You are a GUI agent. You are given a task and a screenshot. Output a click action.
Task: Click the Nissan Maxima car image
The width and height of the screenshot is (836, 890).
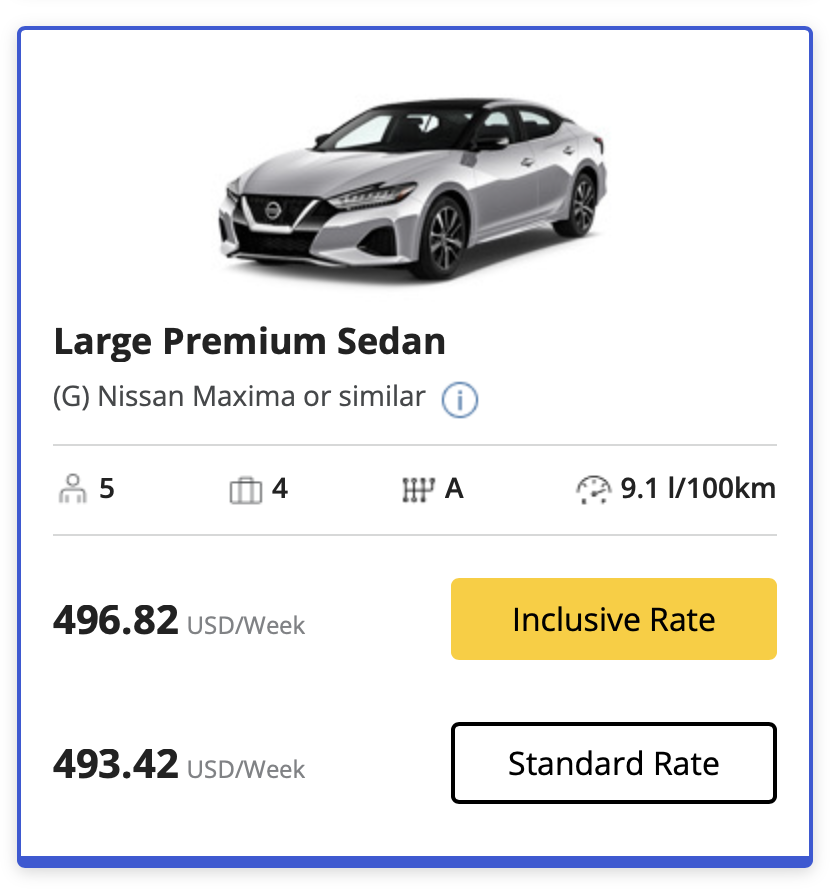412,188
